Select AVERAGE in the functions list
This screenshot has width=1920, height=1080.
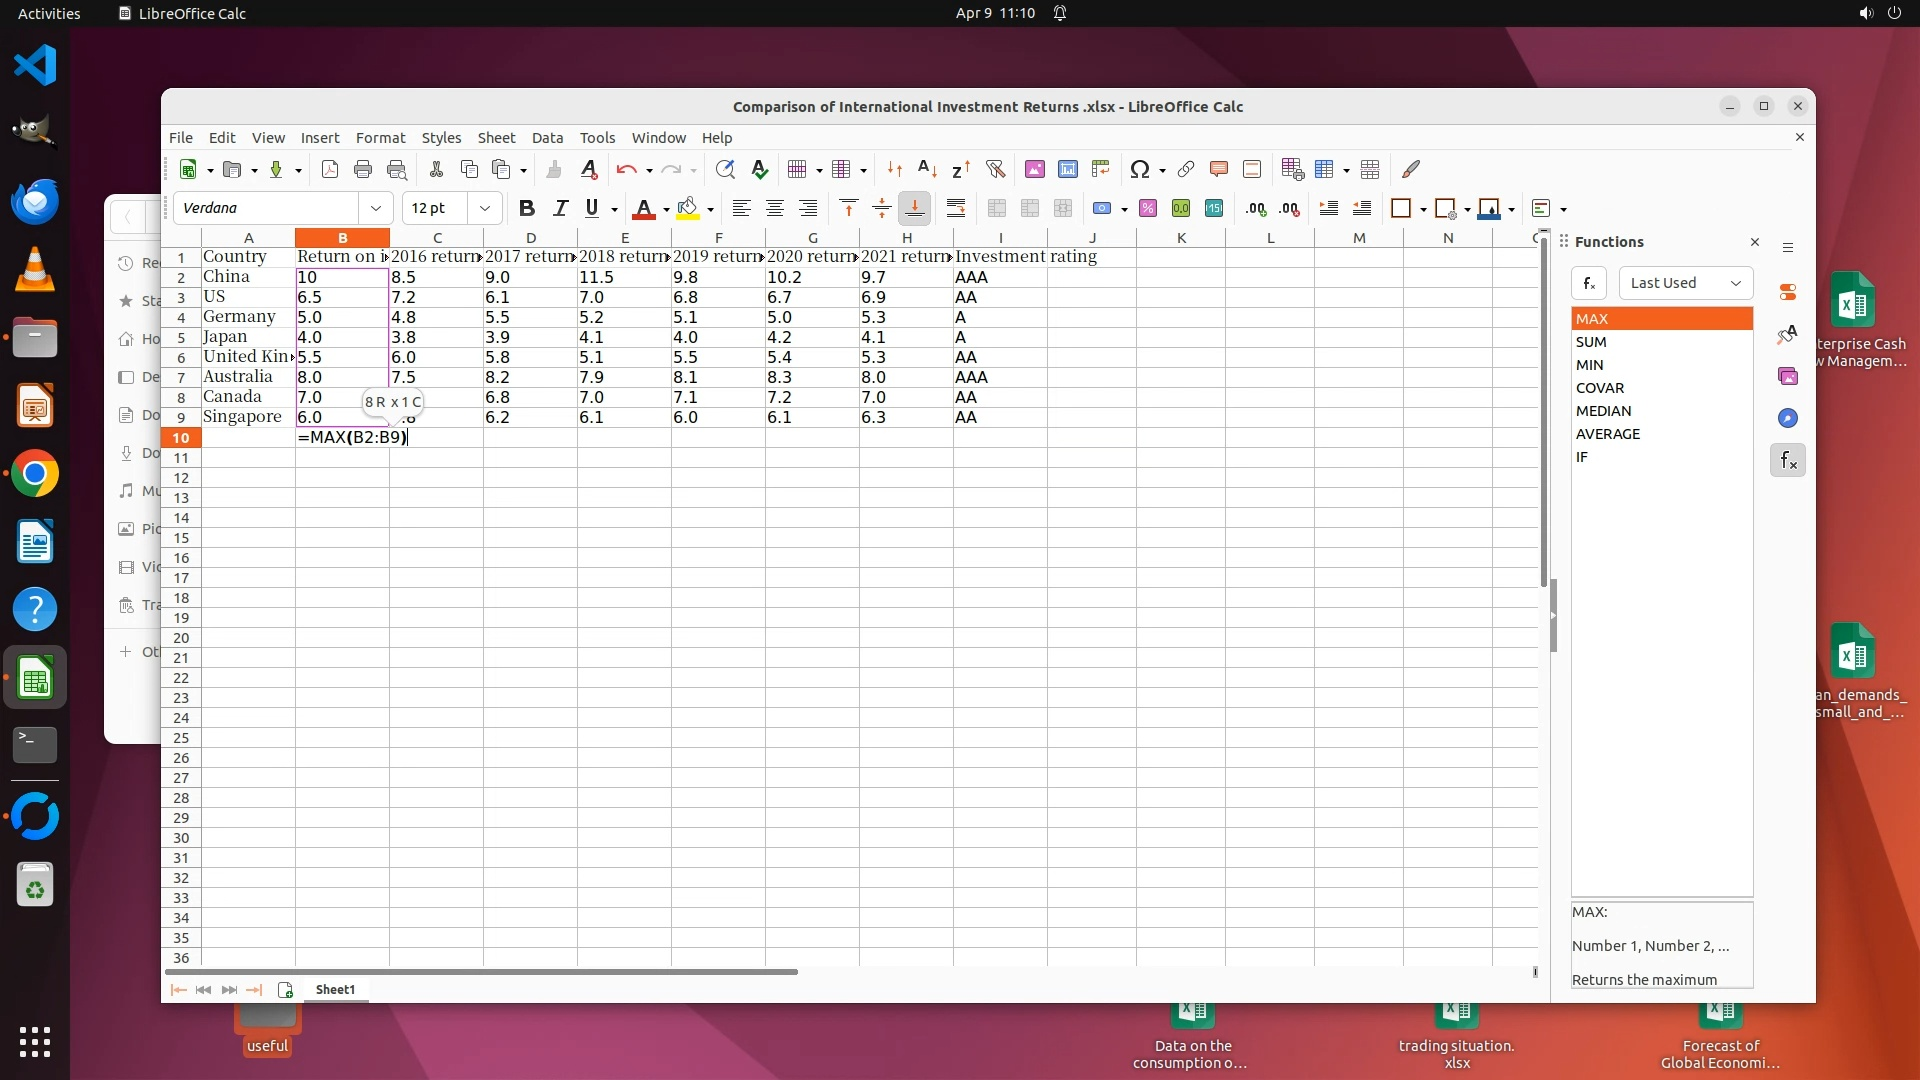[x=1608, y=434]
